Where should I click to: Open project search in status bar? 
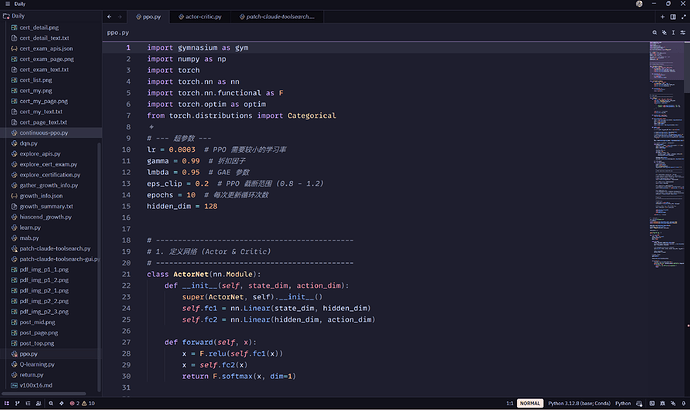click(51, 403)
